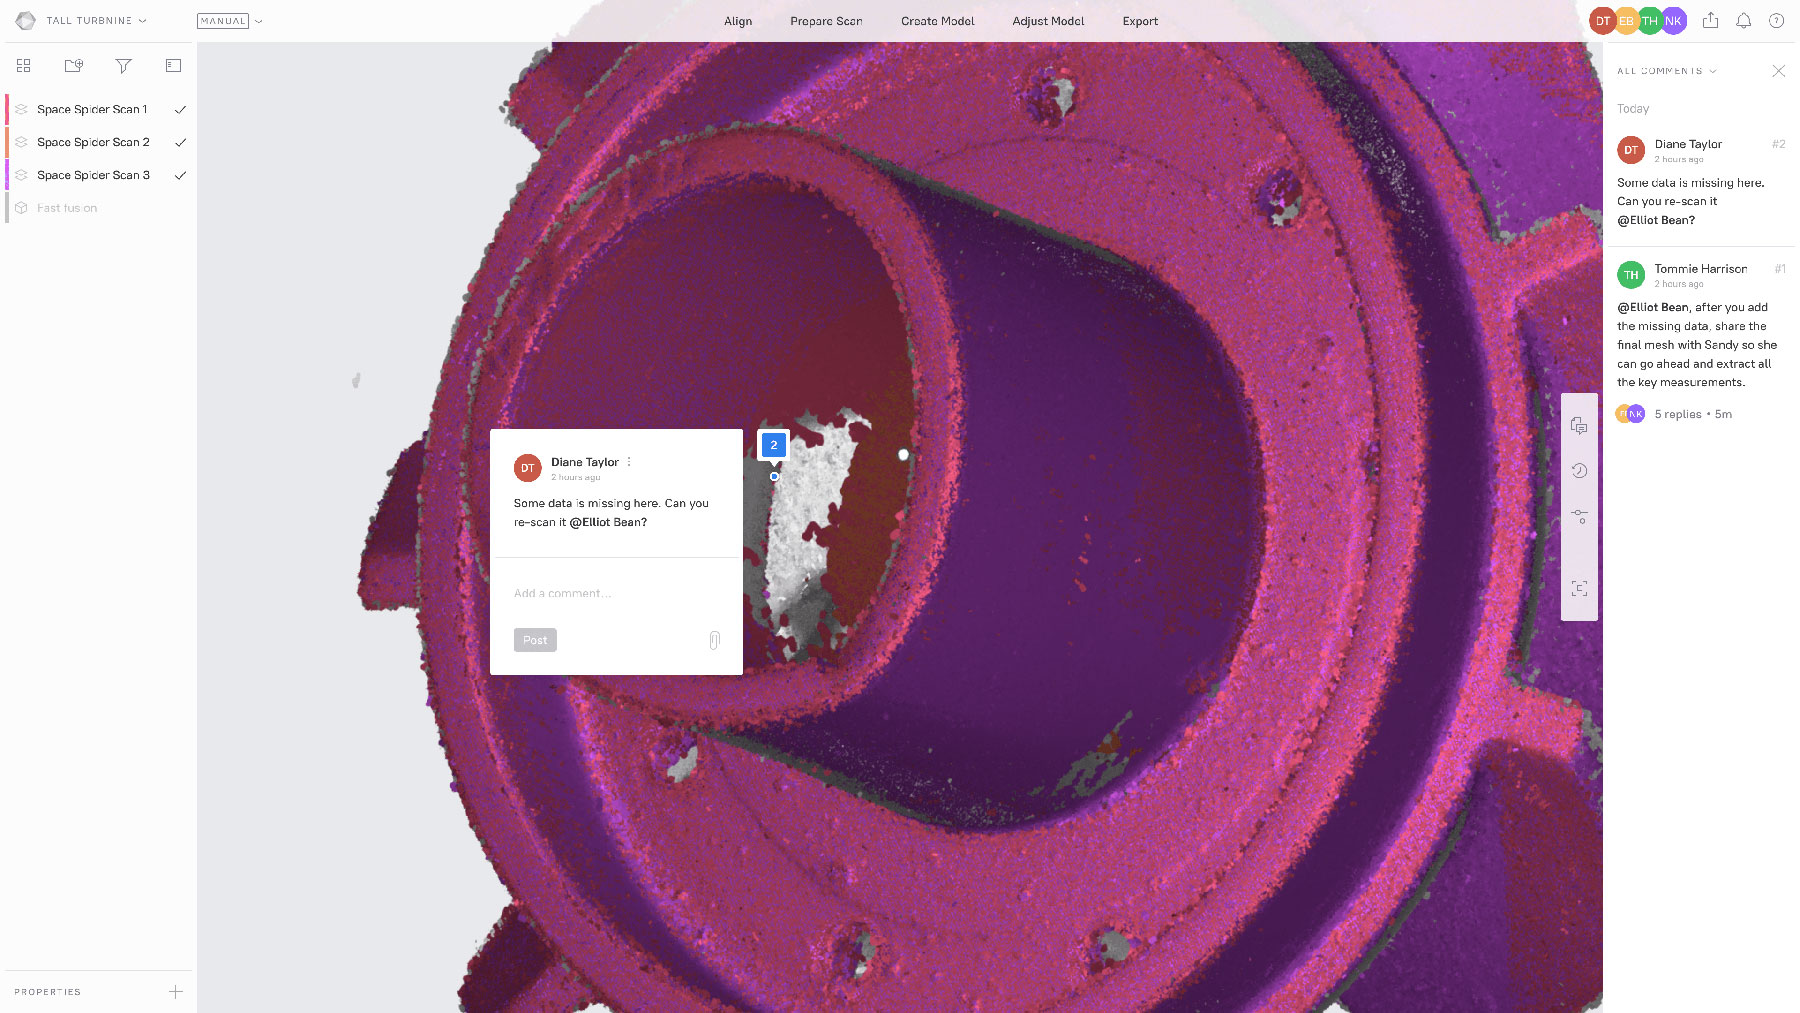Screen dimensions: 1800x1013
Task: Click comment marker 2 on the model
Action: [773, 445]
